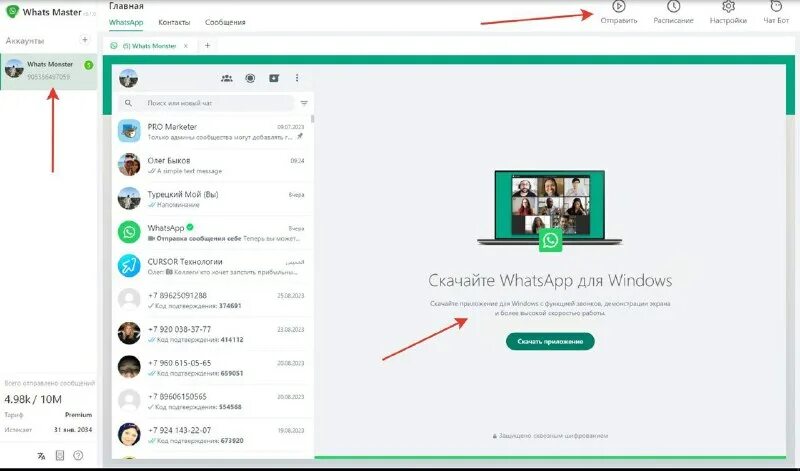Switch to the WhatsApp main tab

(x=126, y=22)
